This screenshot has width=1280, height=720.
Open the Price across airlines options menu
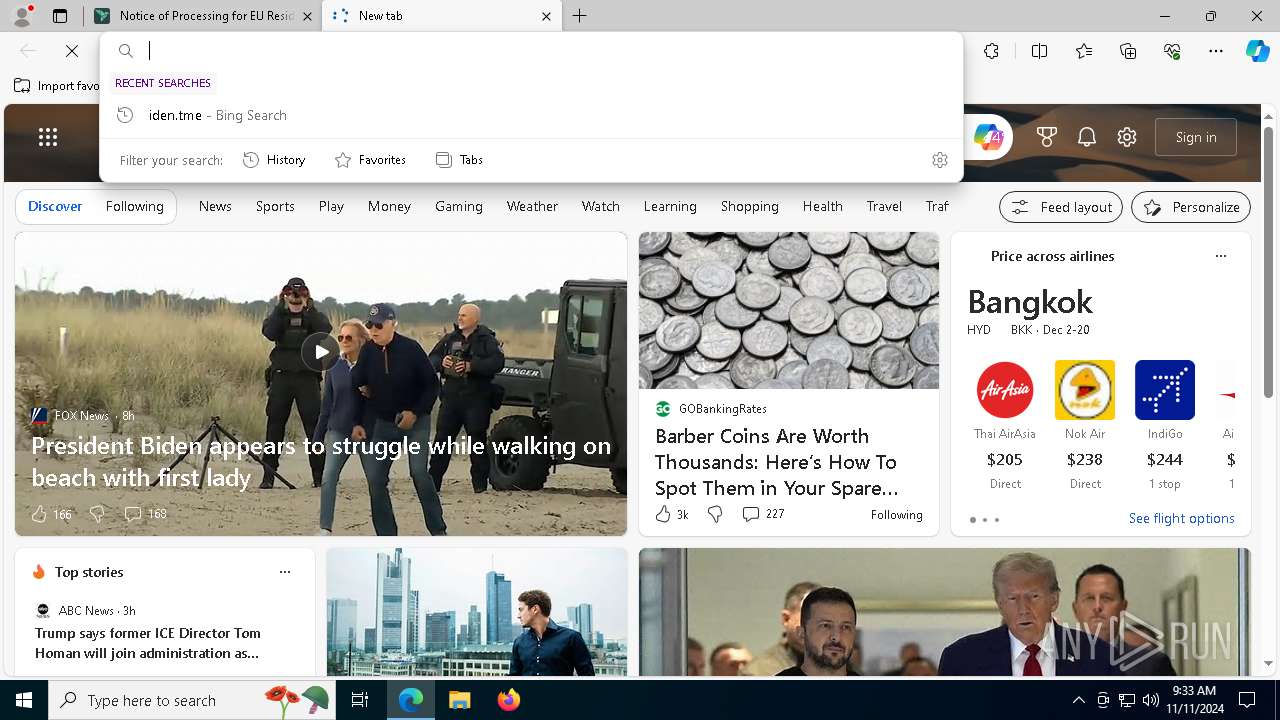point(1220,256)
